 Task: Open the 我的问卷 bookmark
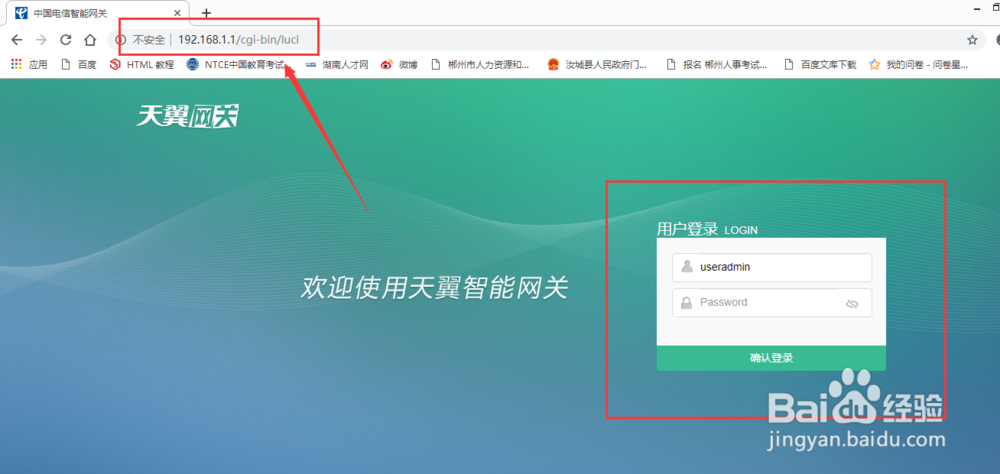point(919,64)
